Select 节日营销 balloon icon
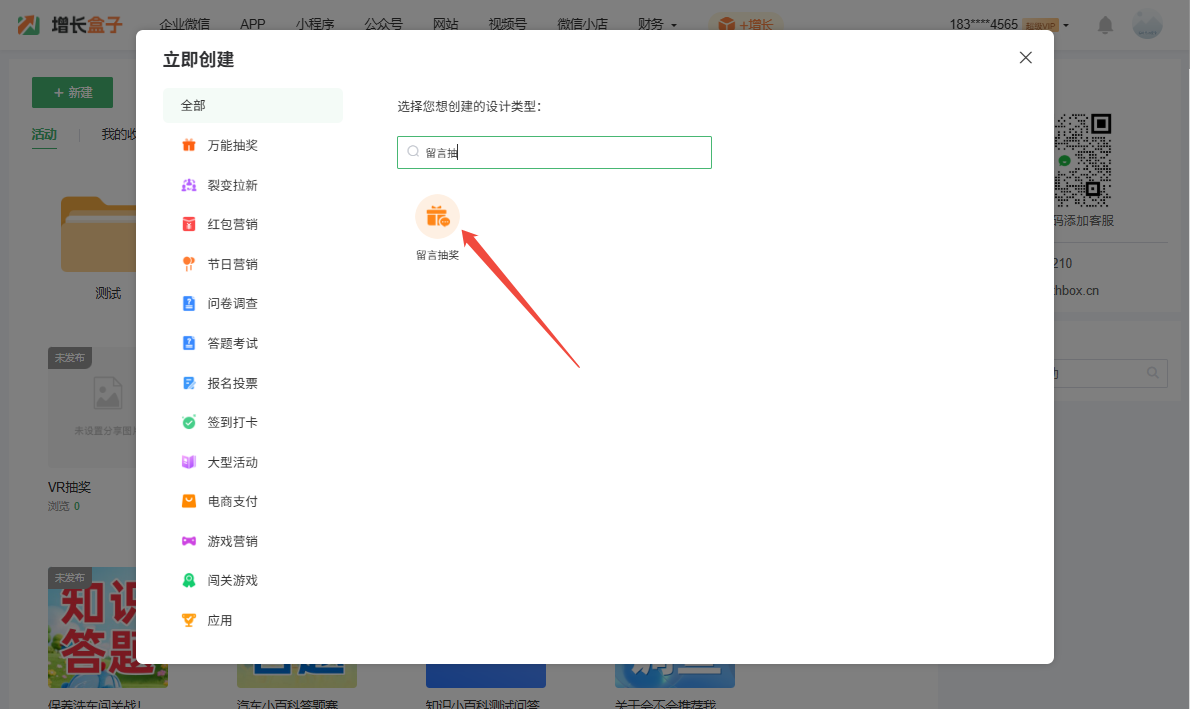Screen dimensions: 1190x709 coord(189,264)
